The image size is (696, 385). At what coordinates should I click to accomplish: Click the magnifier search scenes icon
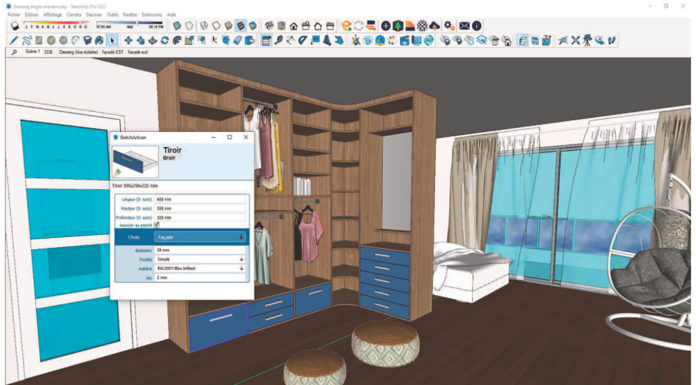14,52
